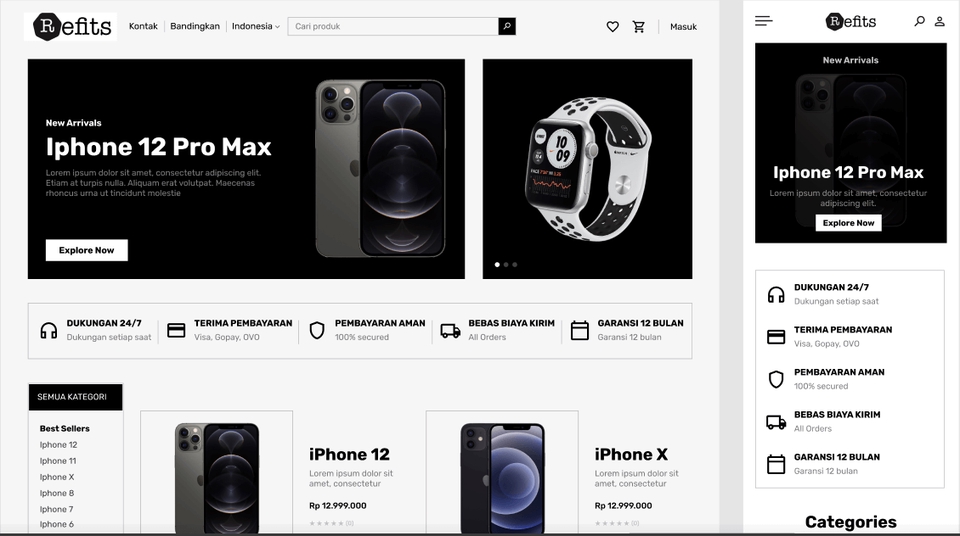Click the search magnifier button in desktop header

coord(507,26)
